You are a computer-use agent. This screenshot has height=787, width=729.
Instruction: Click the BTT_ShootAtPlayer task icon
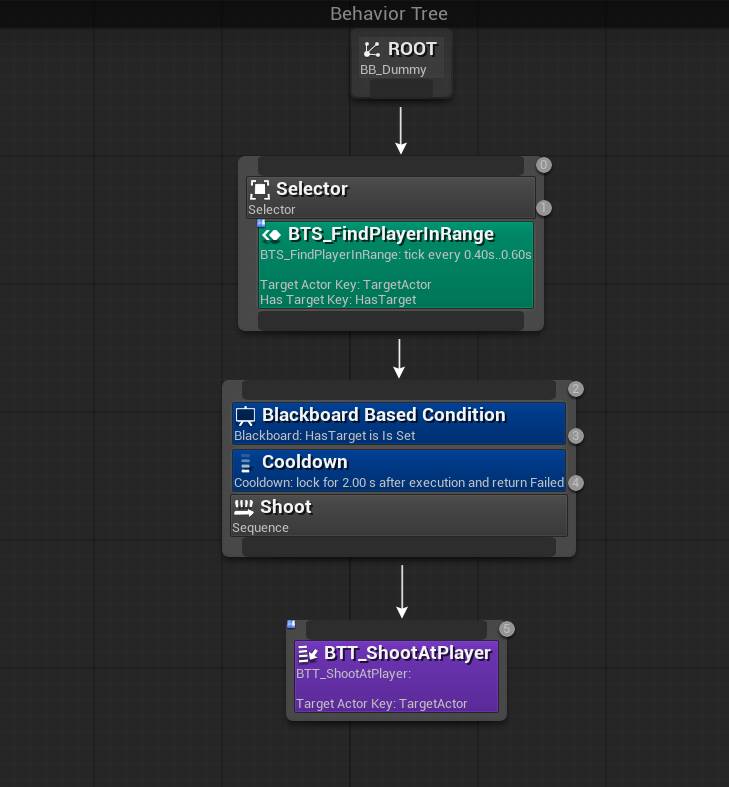(x=308, y=654)
